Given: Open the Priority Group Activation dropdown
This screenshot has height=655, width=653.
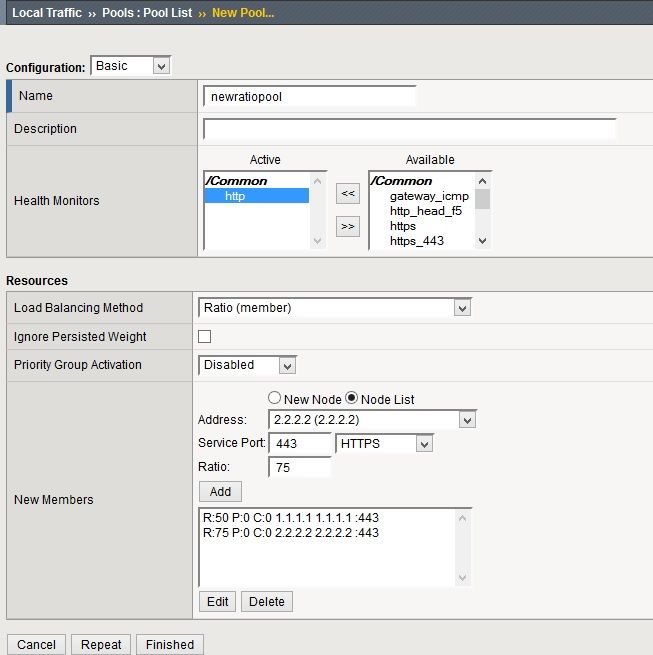Looking at the screenshot, I should [x=248, y=365].
